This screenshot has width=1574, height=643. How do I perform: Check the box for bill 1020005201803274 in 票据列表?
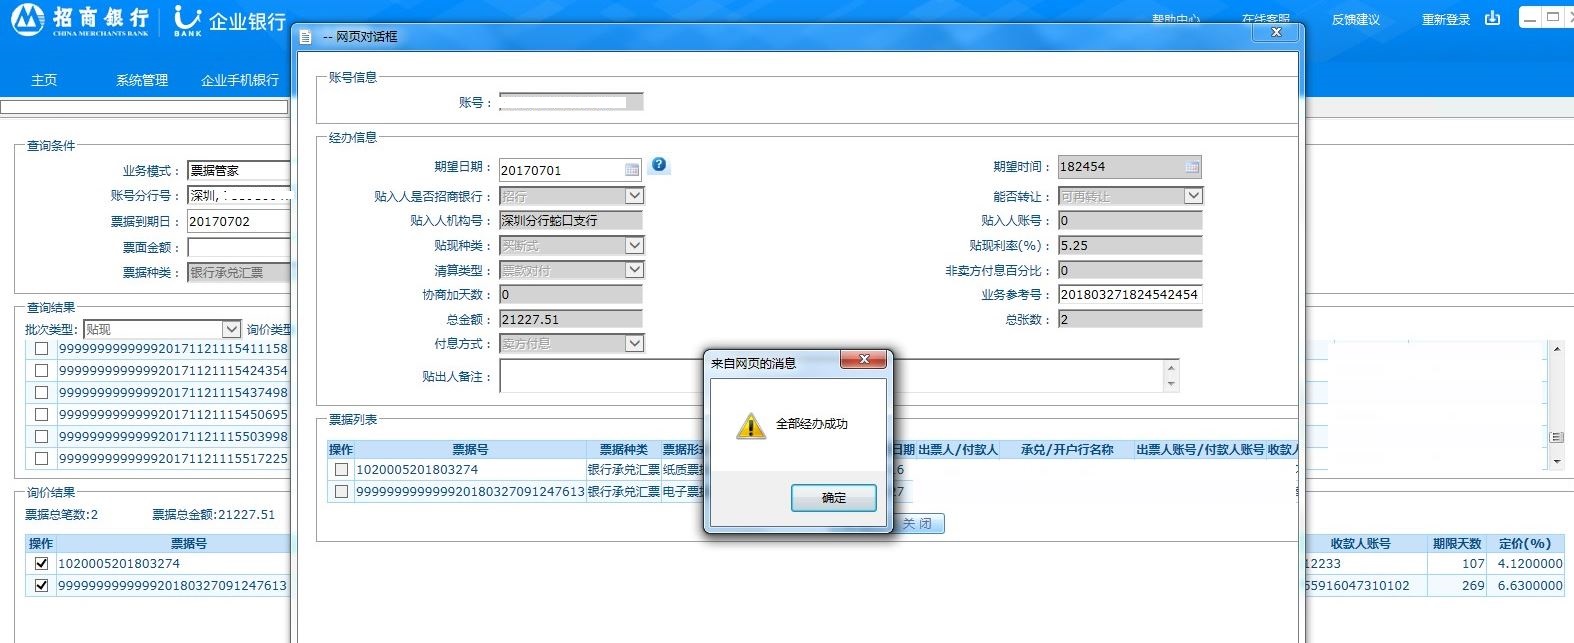[342, 469]
